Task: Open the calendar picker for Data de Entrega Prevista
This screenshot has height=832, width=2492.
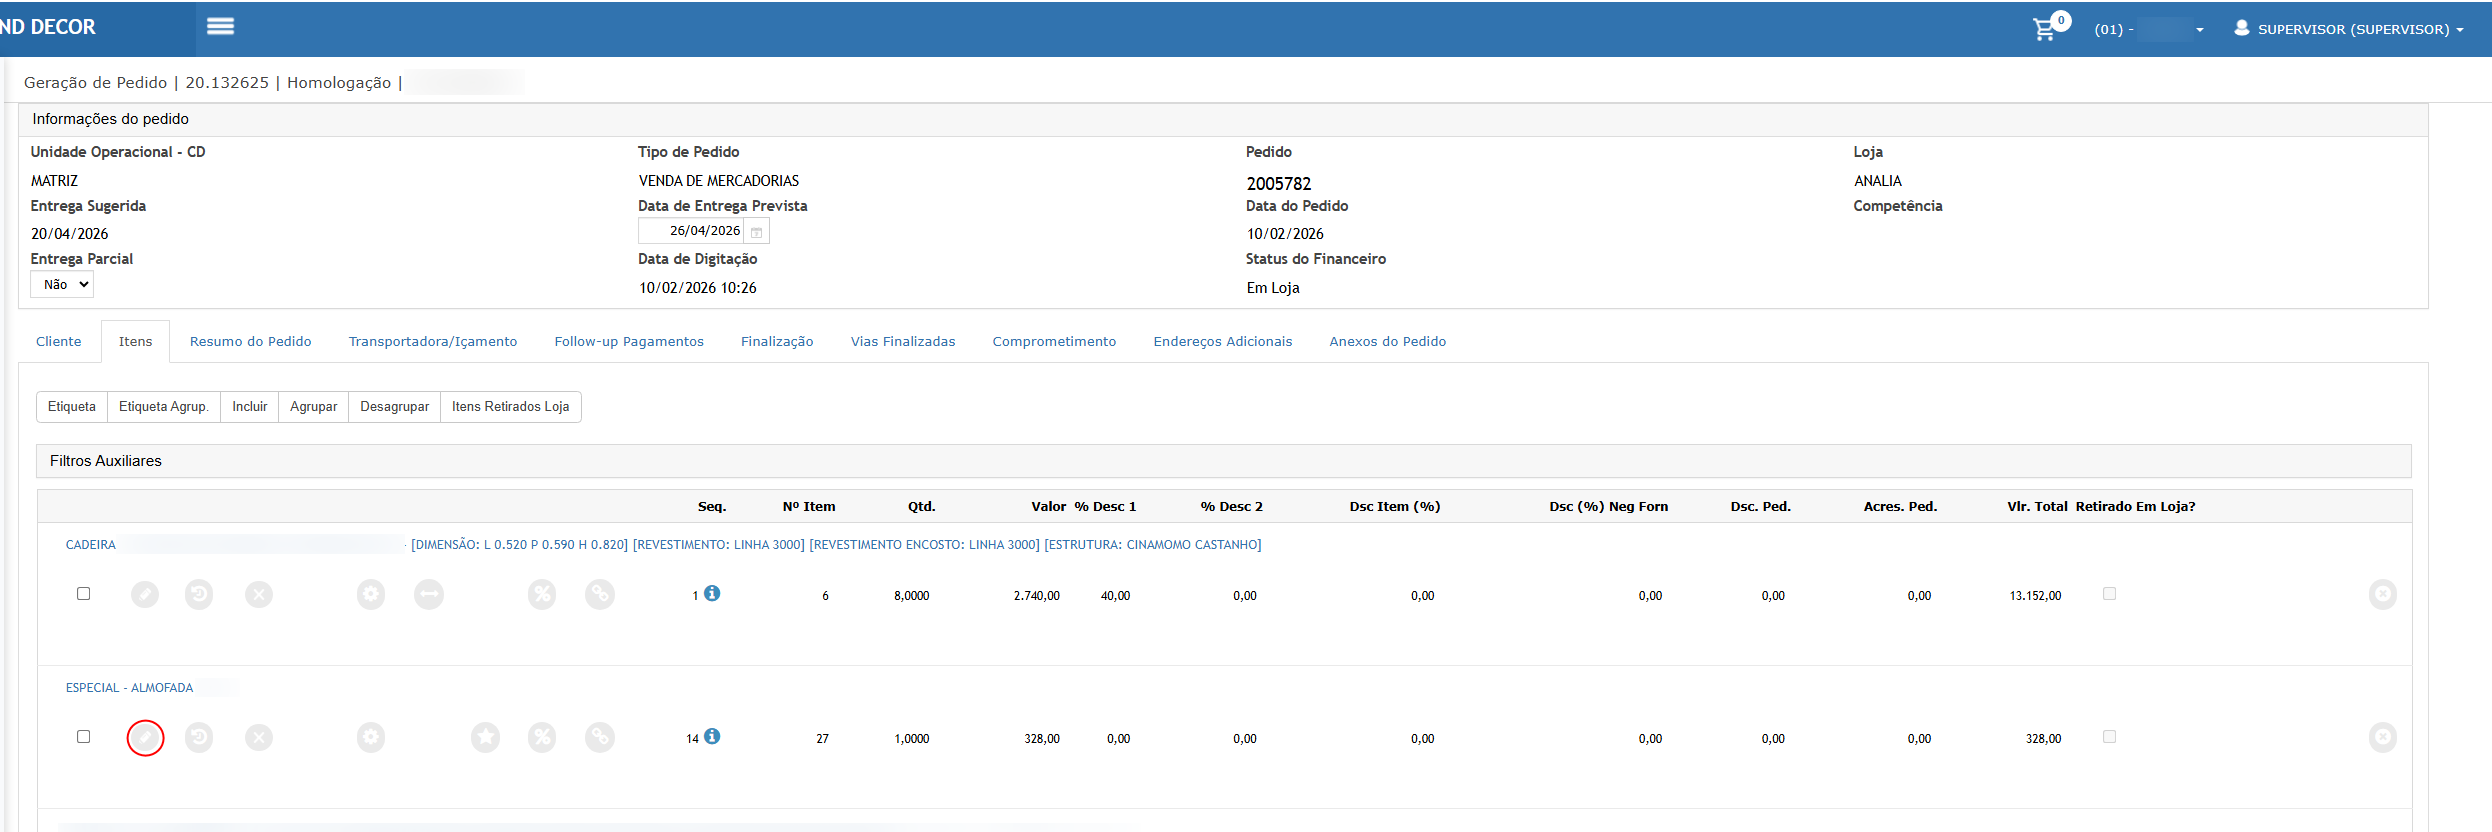Action: click(757, 232)
